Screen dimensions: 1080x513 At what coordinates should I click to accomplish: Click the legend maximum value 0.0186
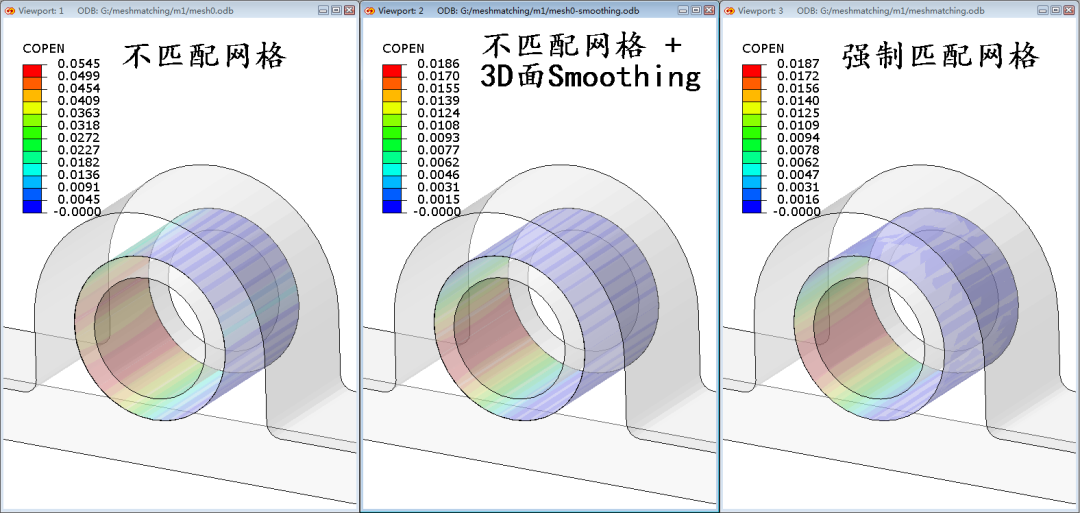pos(437,63)
